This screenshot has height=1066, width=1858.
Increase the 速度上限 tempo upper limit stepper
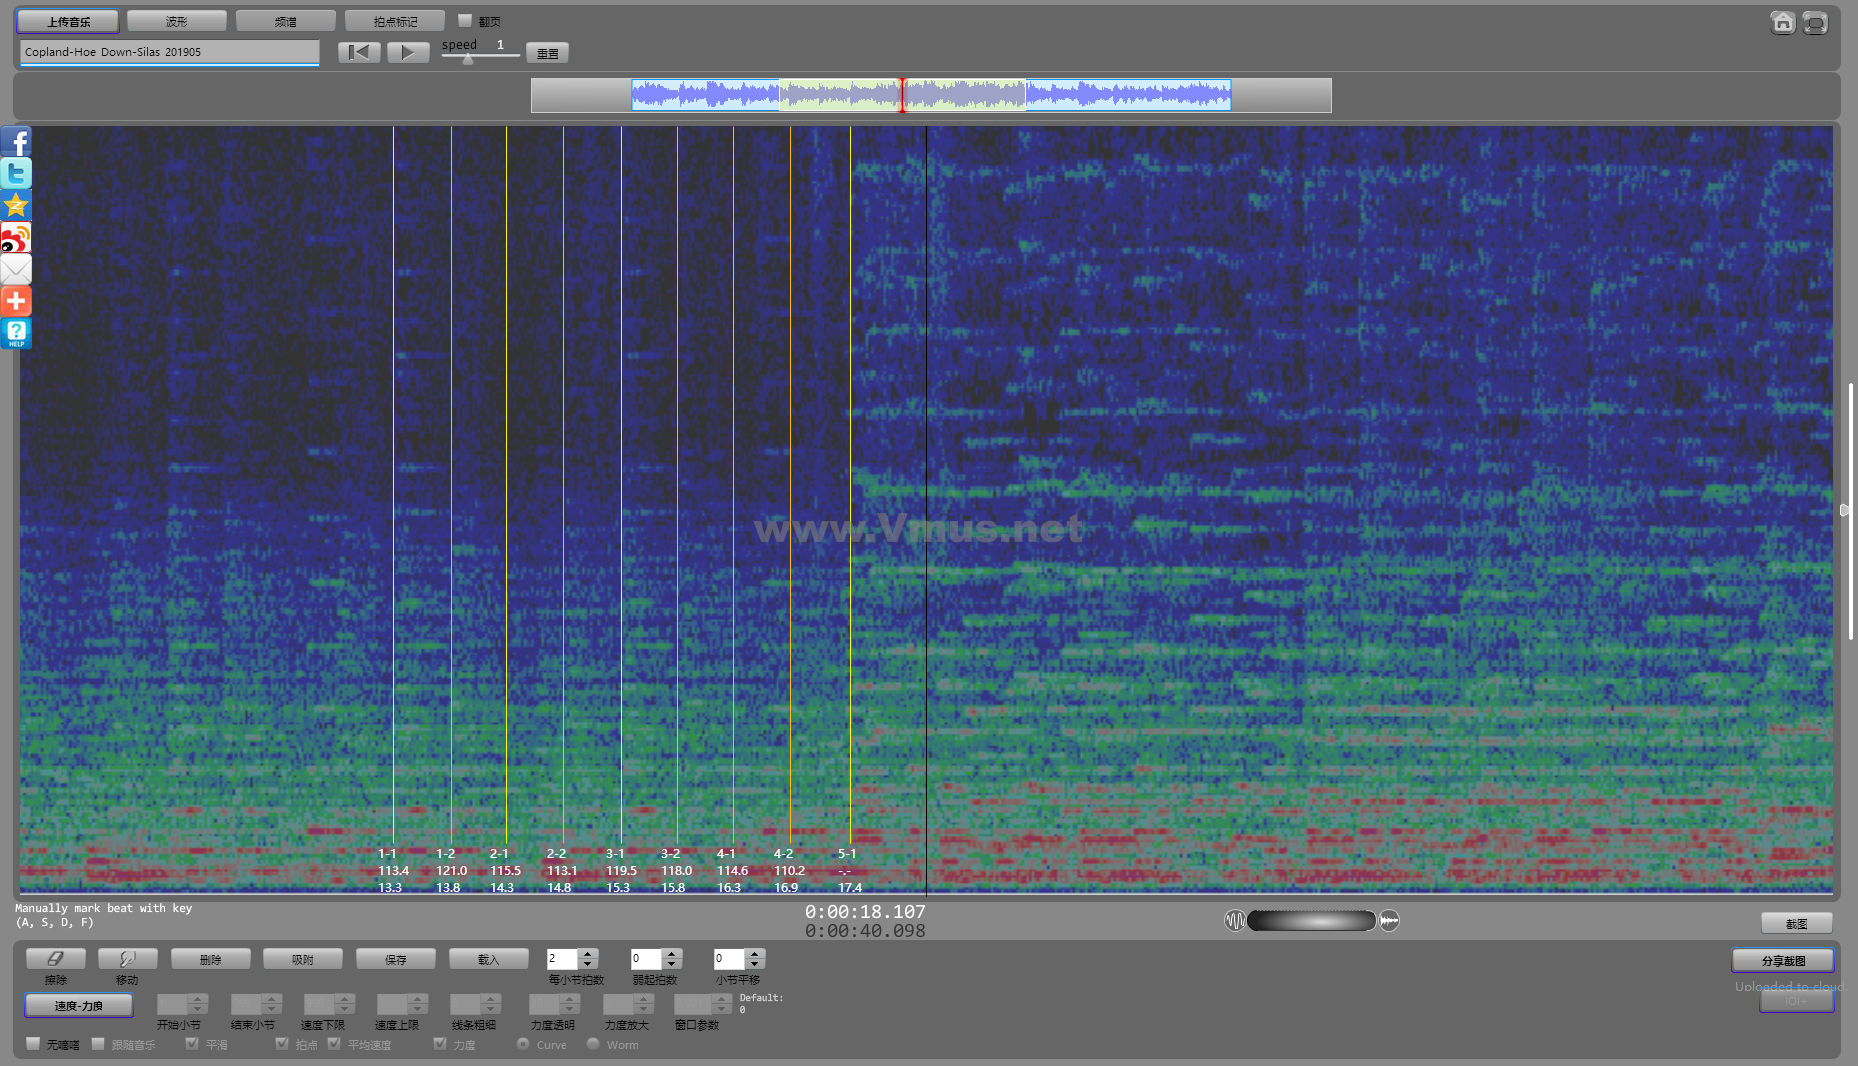pyautogui.click(x=418, y=998)
